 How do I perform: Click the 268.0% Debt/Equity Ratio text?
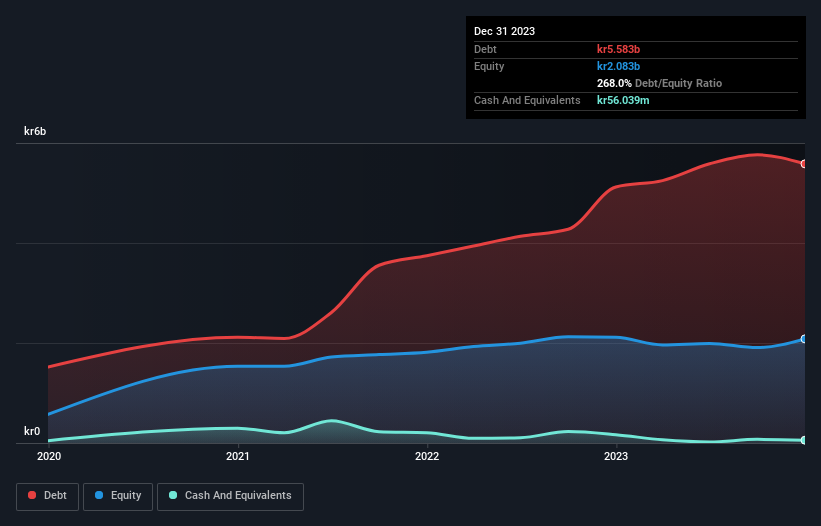pyautogui.click(x=659, y=83)
